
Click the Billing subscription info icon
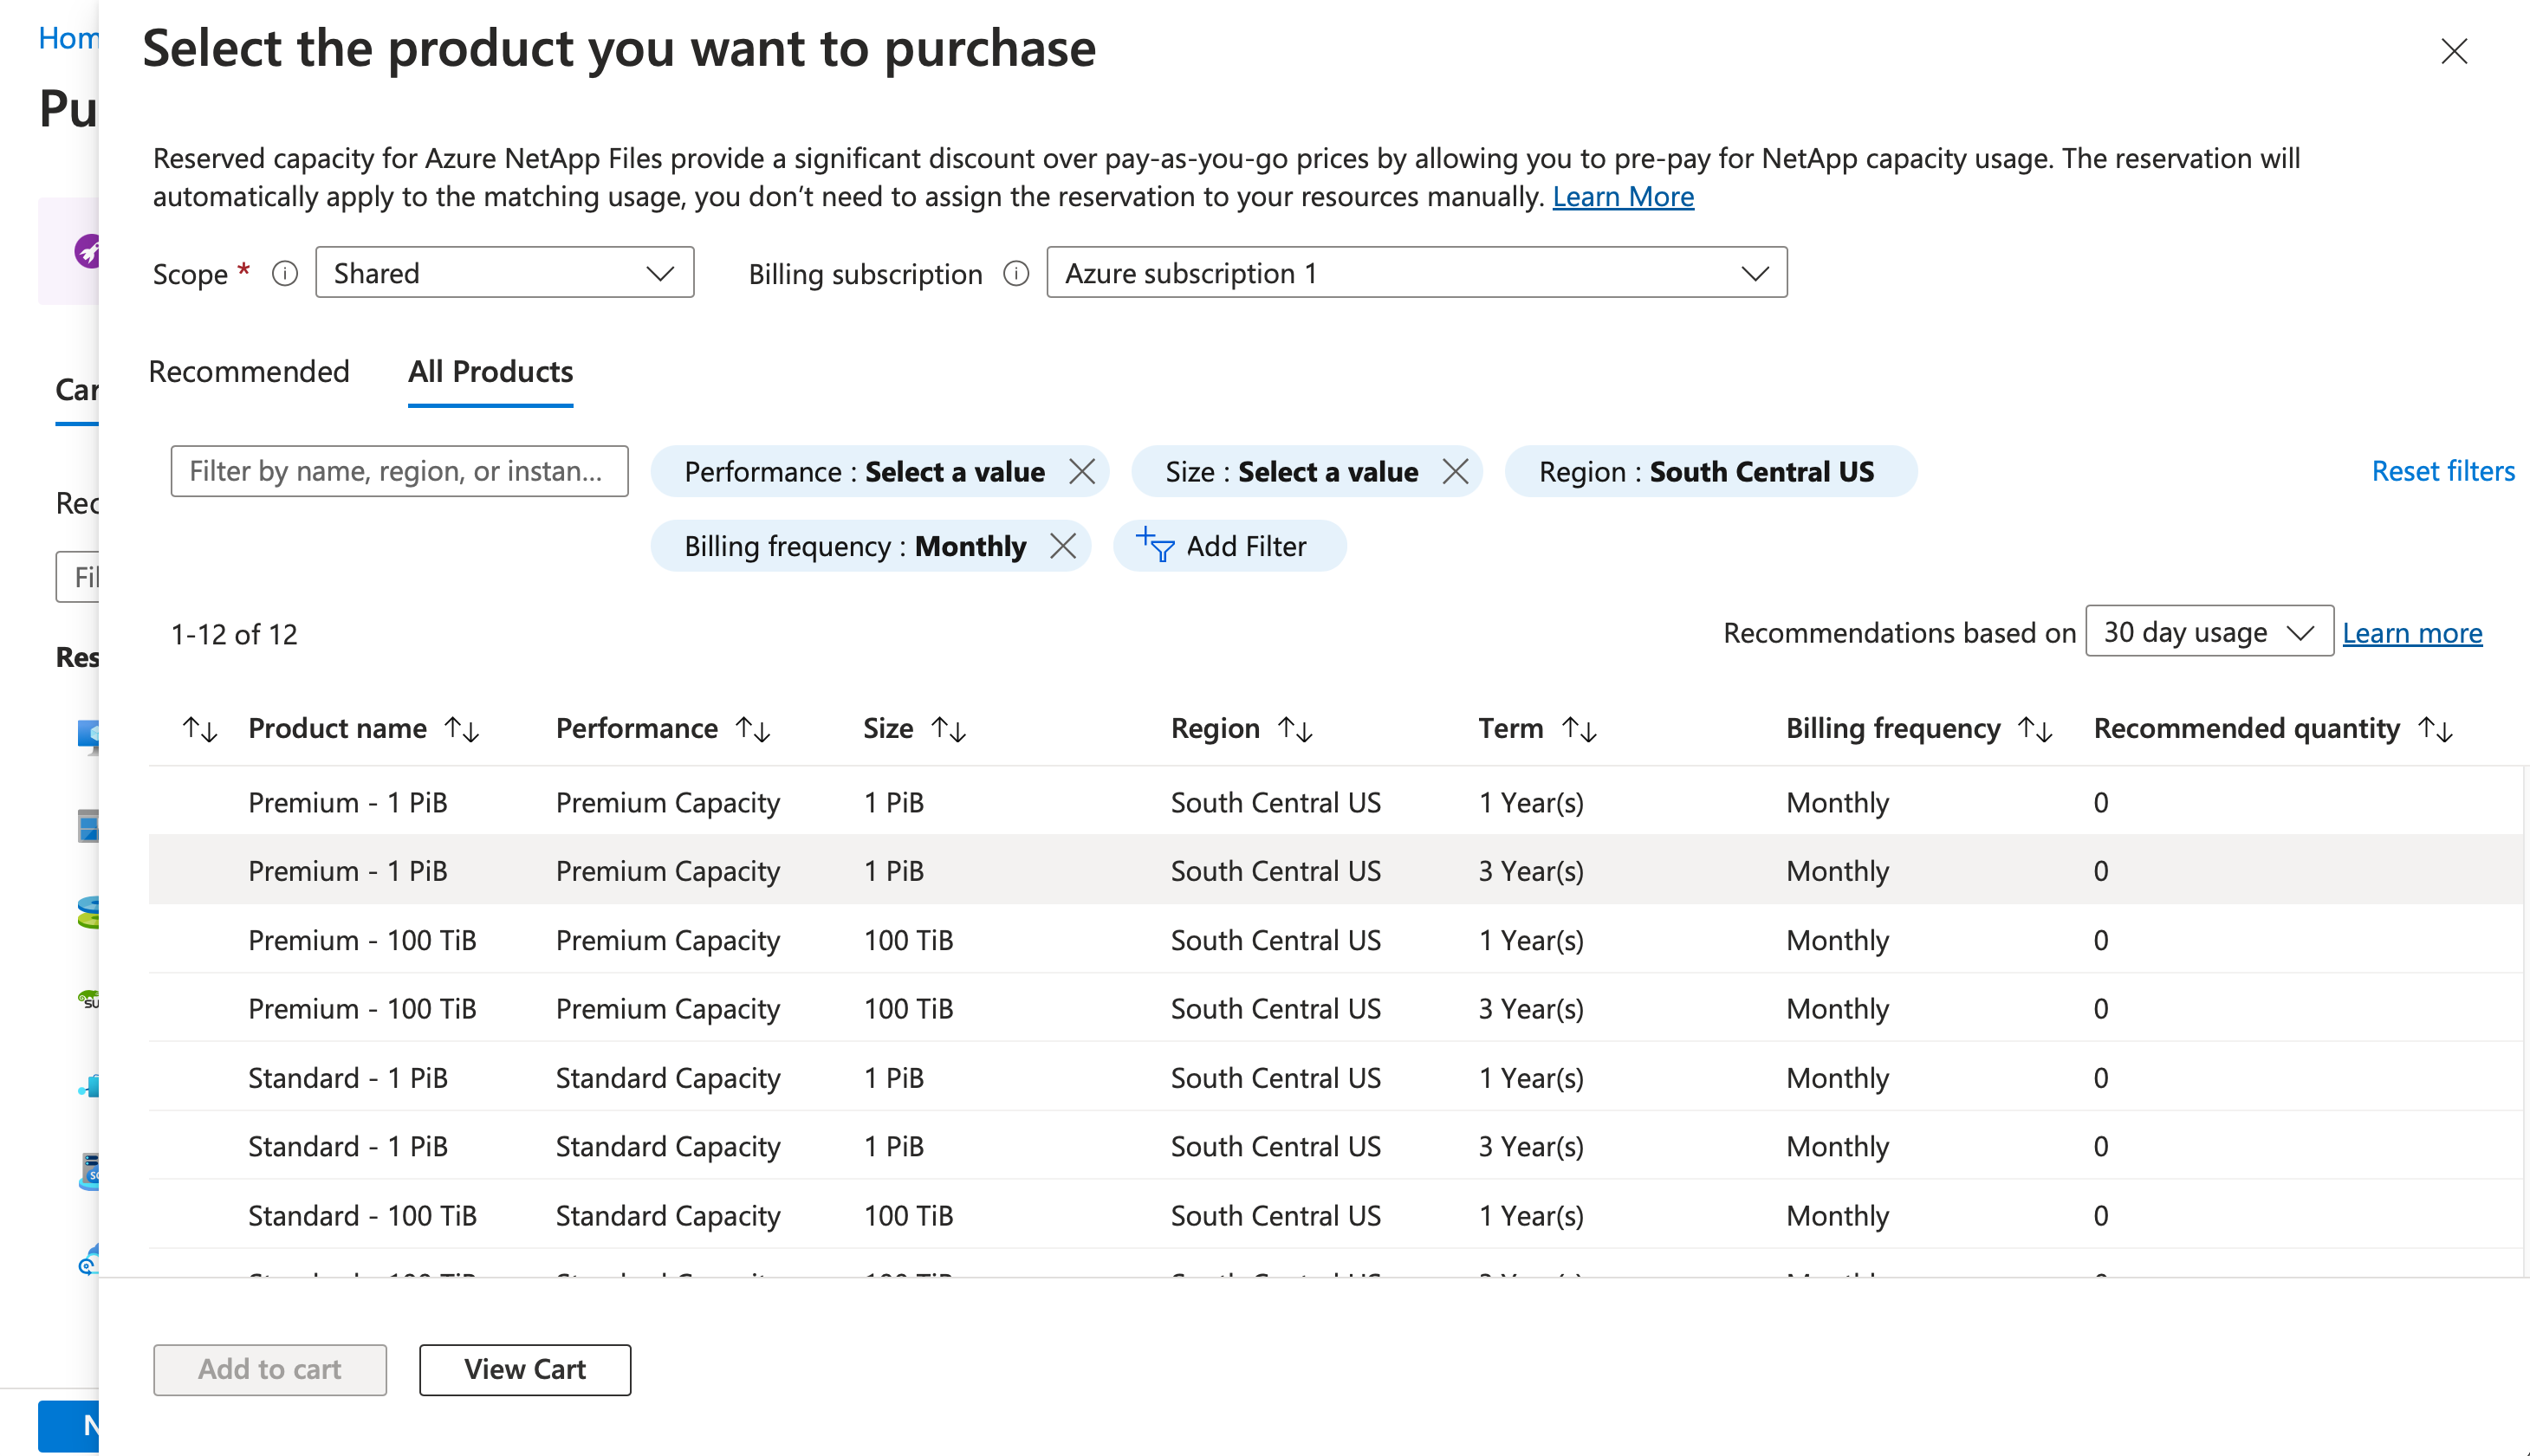(x=1016, y=273)
